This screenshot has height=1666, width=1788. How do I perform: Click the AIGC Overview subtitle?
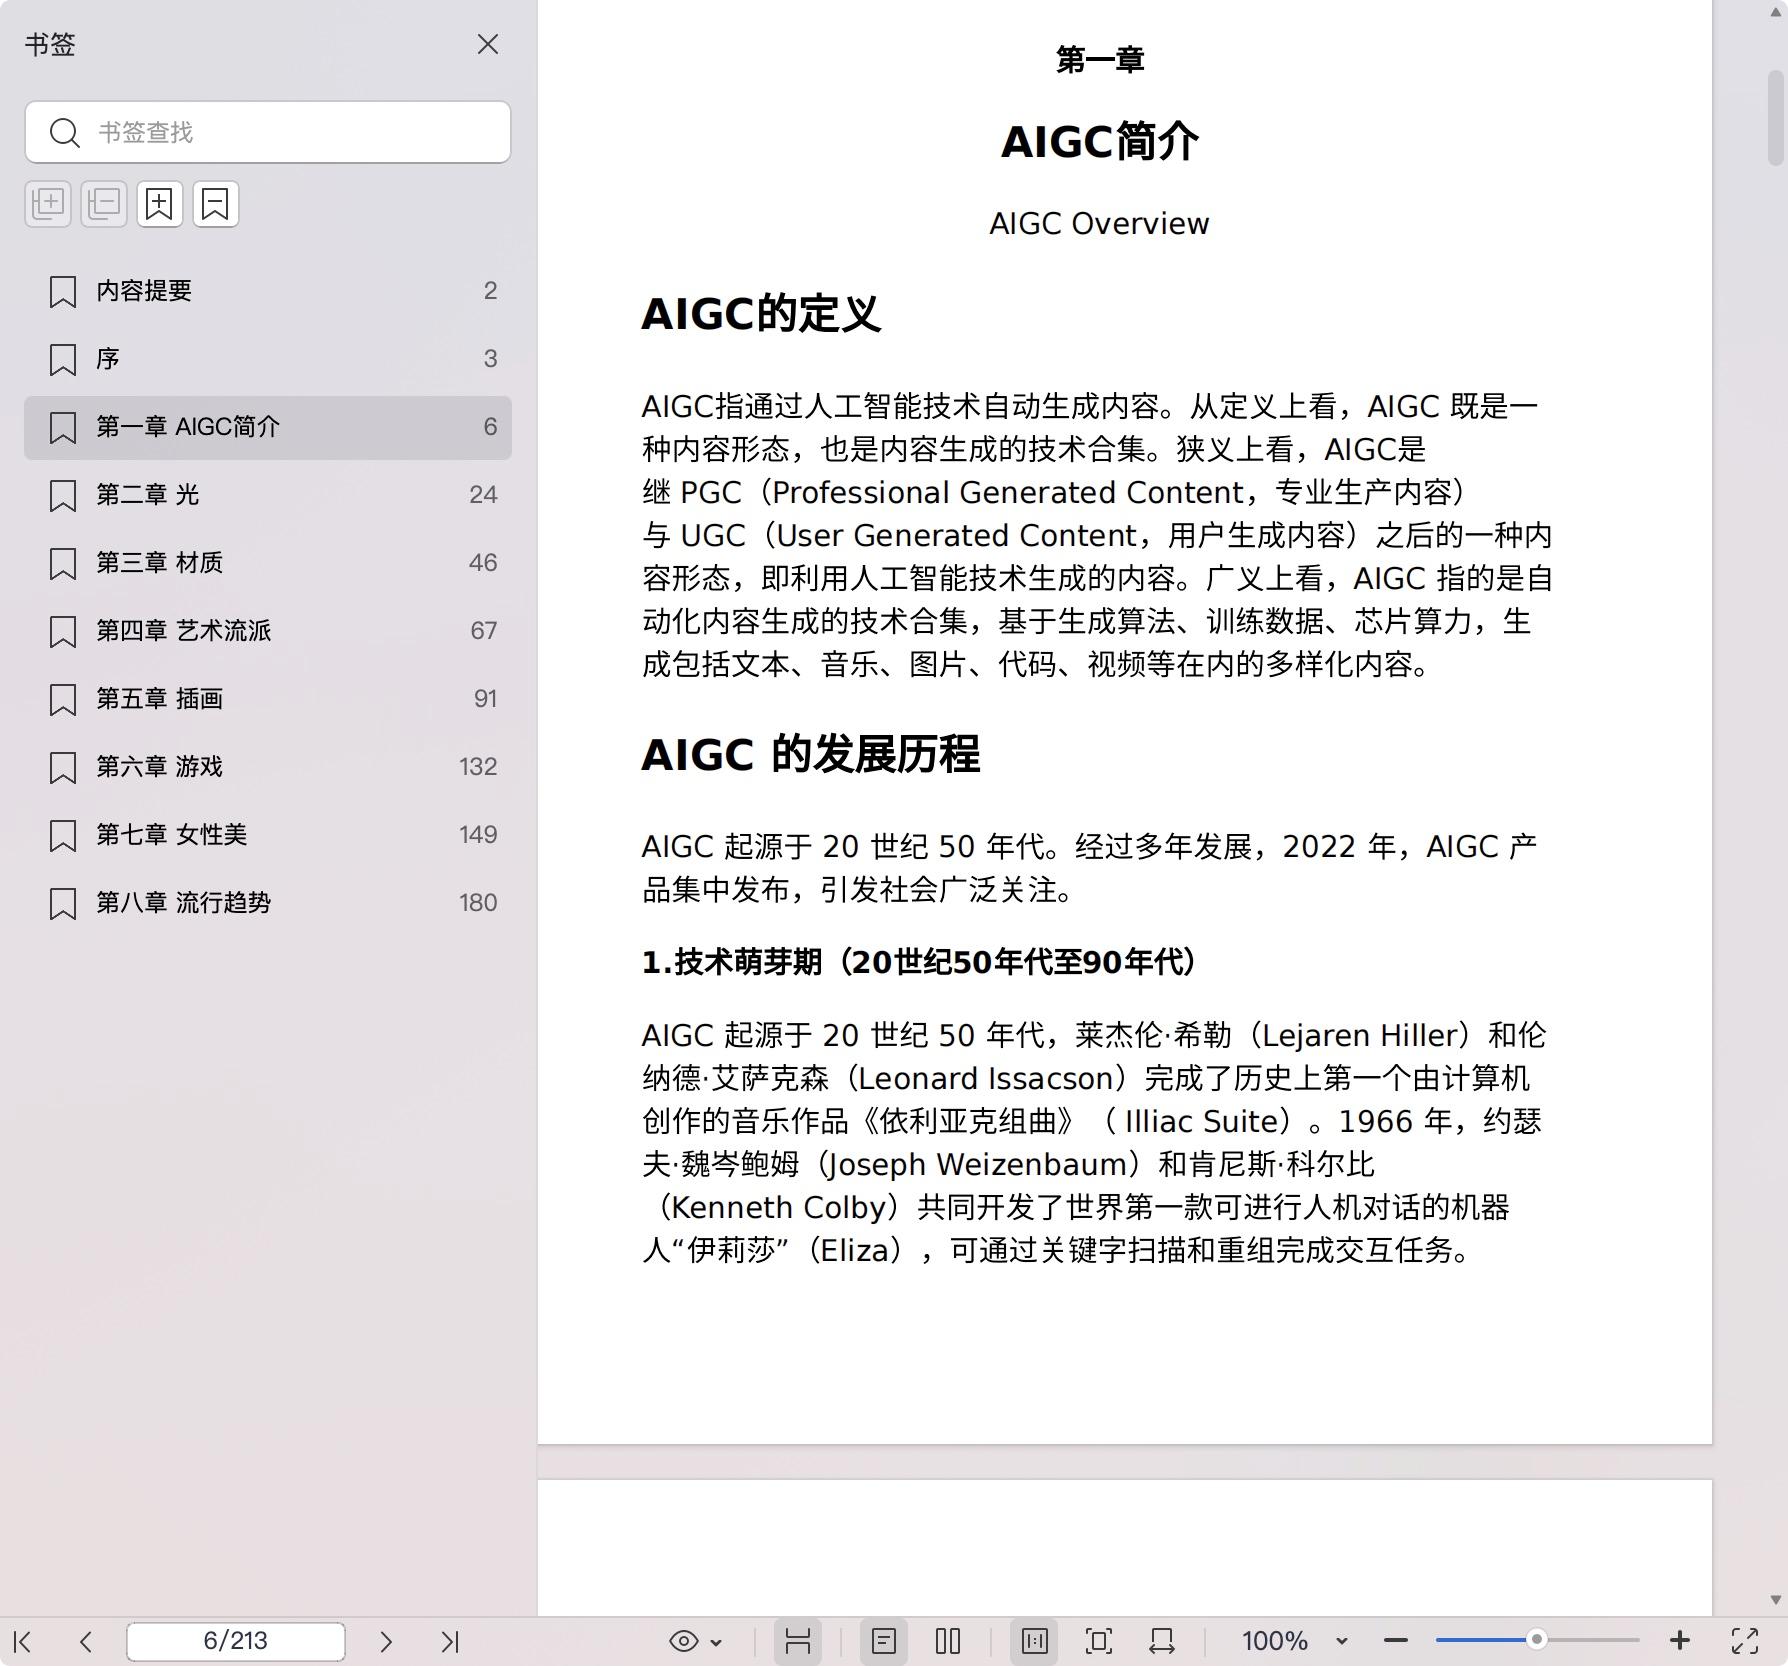1099,223
